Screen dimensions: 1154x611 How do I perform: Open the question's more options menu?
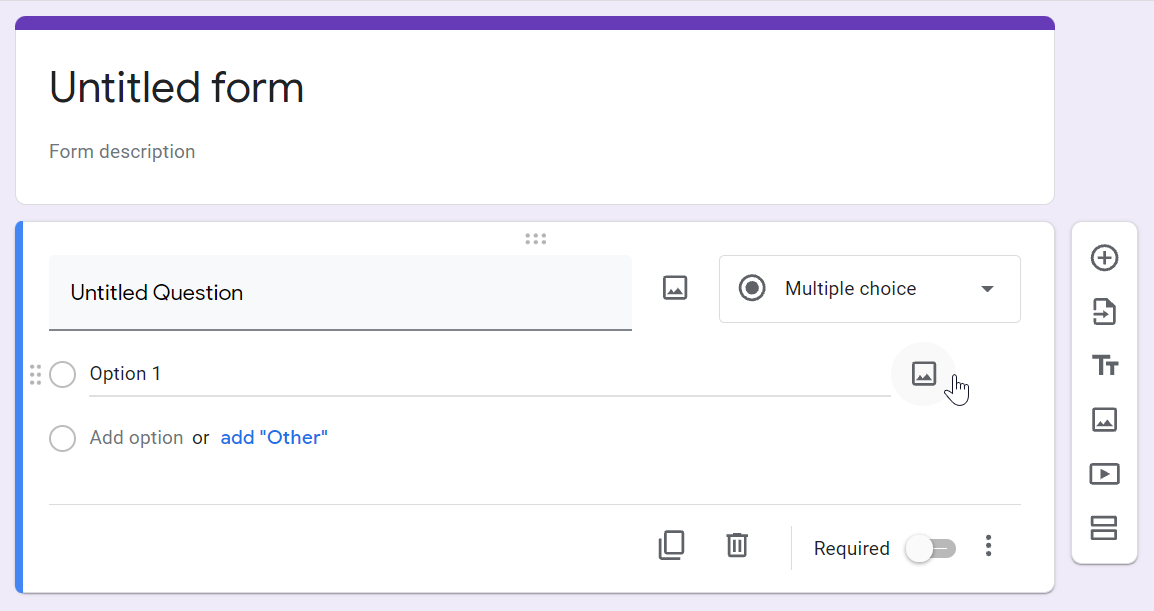point(988,546)
